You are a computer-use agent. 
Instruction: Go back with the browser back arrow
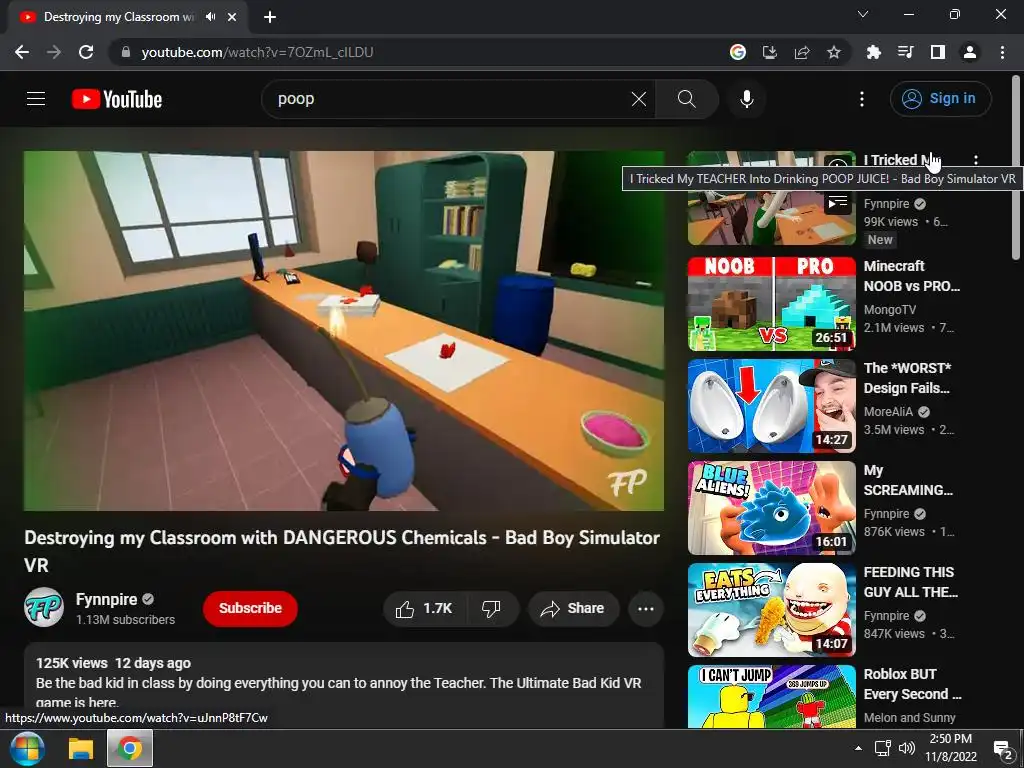[x=22, y=52]
